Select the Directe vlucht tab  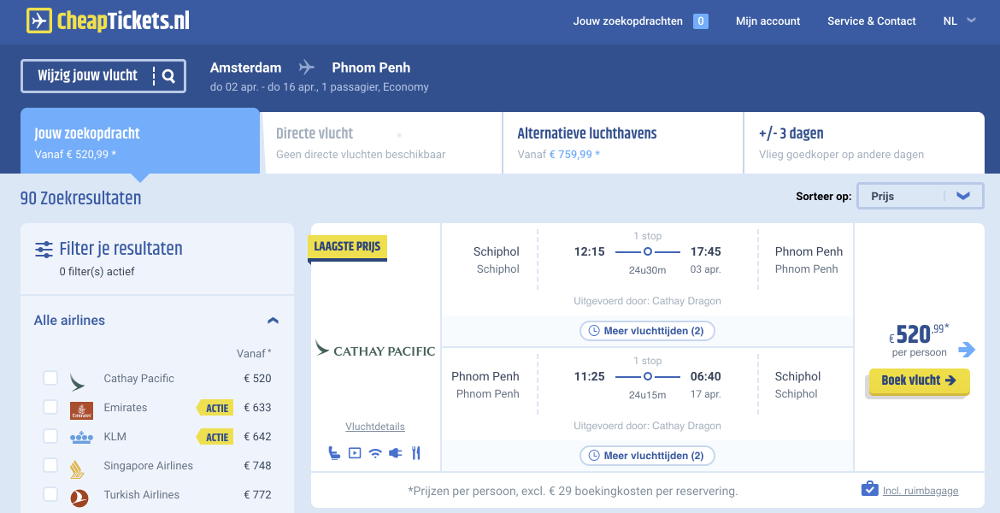[x=381, y=143]
